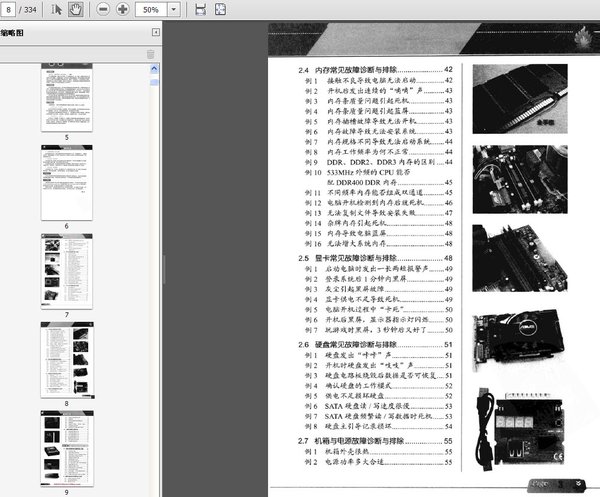Click the memory module photo
Viewport: 600px width, 497px height.
click(x=520, y=99)
